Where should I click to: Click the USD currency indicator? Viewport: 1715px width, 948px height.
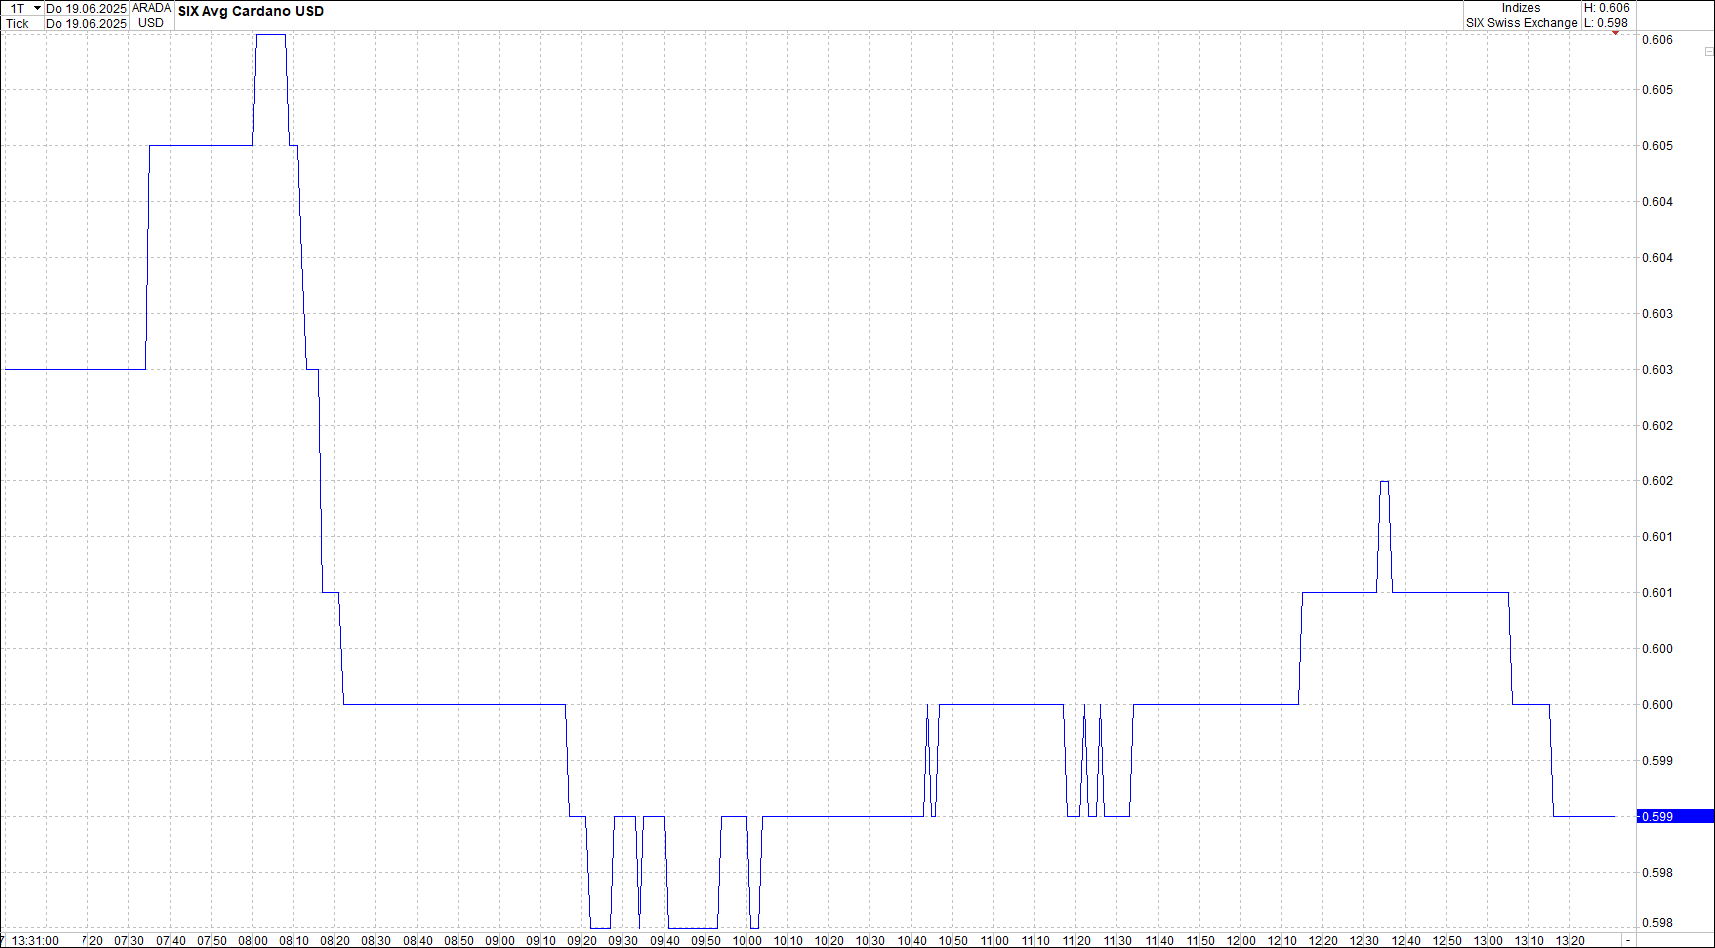point(150,23)
